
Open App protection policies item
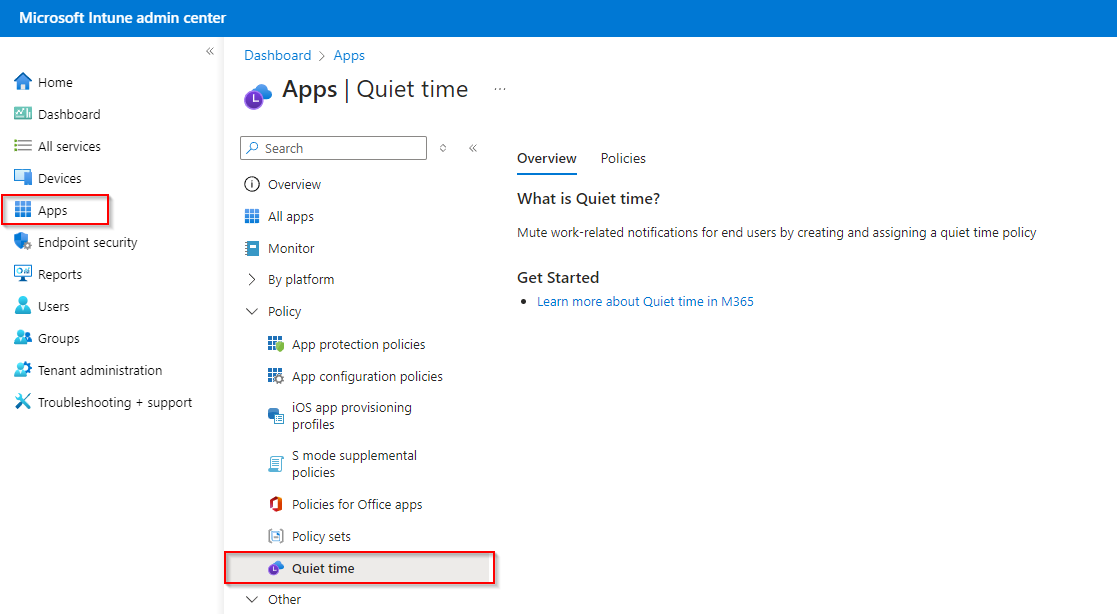click(x=358, y=344)
